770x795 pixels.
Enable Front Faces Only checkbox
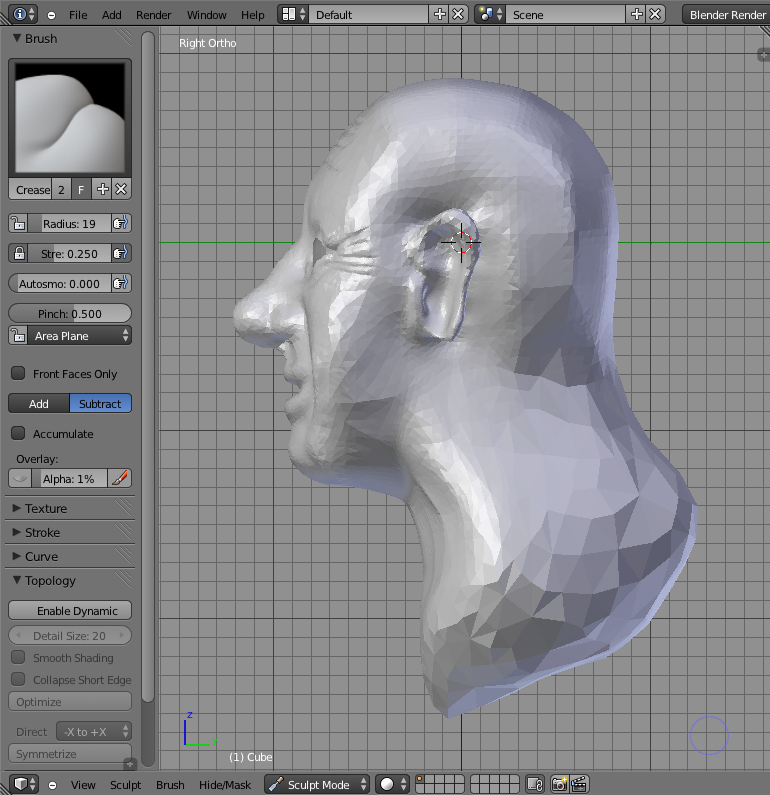(18, 374)
